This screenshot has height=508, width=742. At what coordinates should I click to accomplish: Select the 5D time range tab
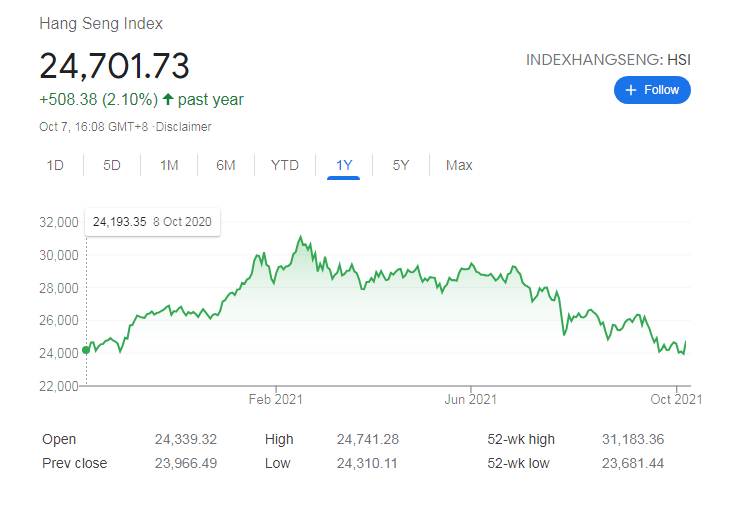[x=112, y=165]
